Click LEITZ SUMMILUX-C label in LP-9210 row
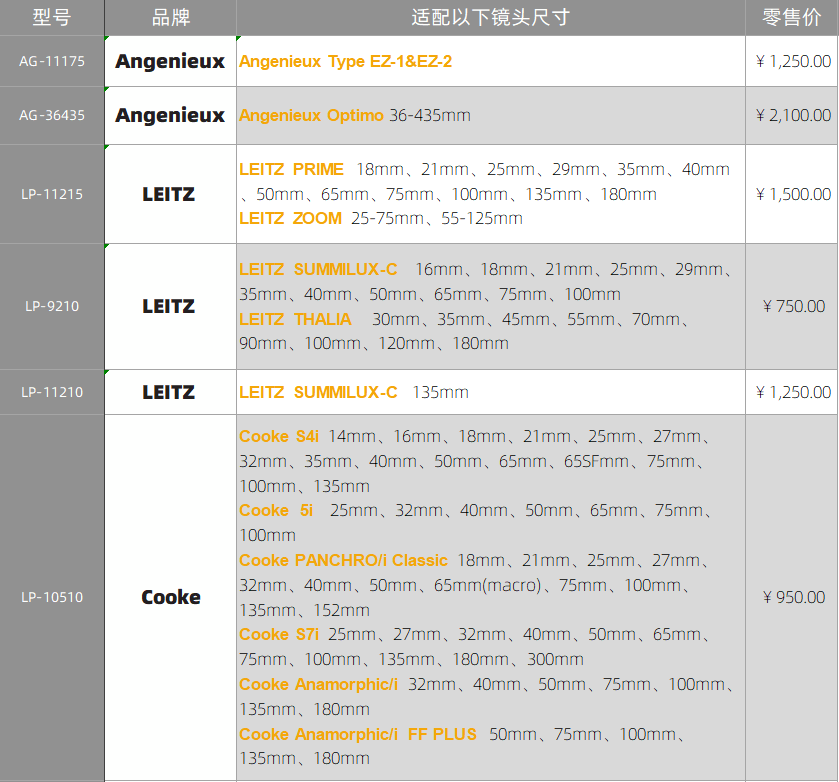The height and width of the screenshot is (782, 839). [318, 269]
